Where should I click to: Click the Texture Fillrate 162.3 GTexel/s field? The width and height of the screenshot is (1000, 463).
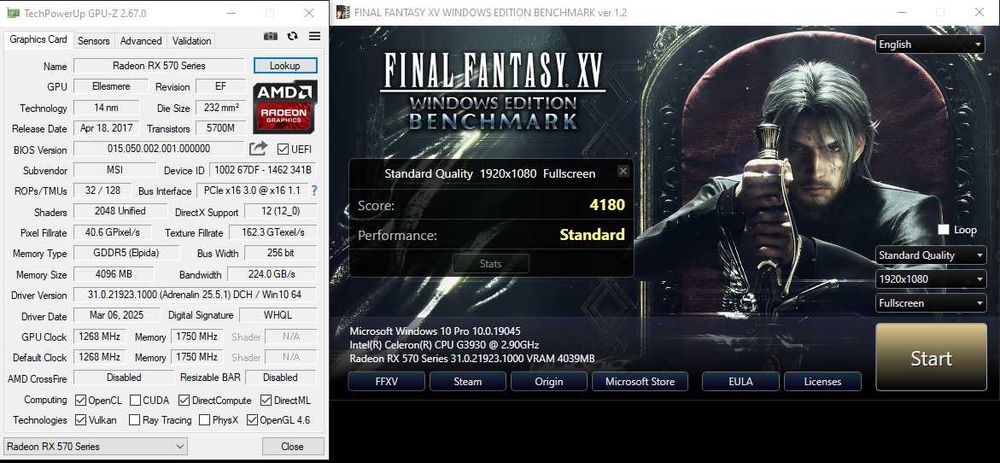coord(273,232)
